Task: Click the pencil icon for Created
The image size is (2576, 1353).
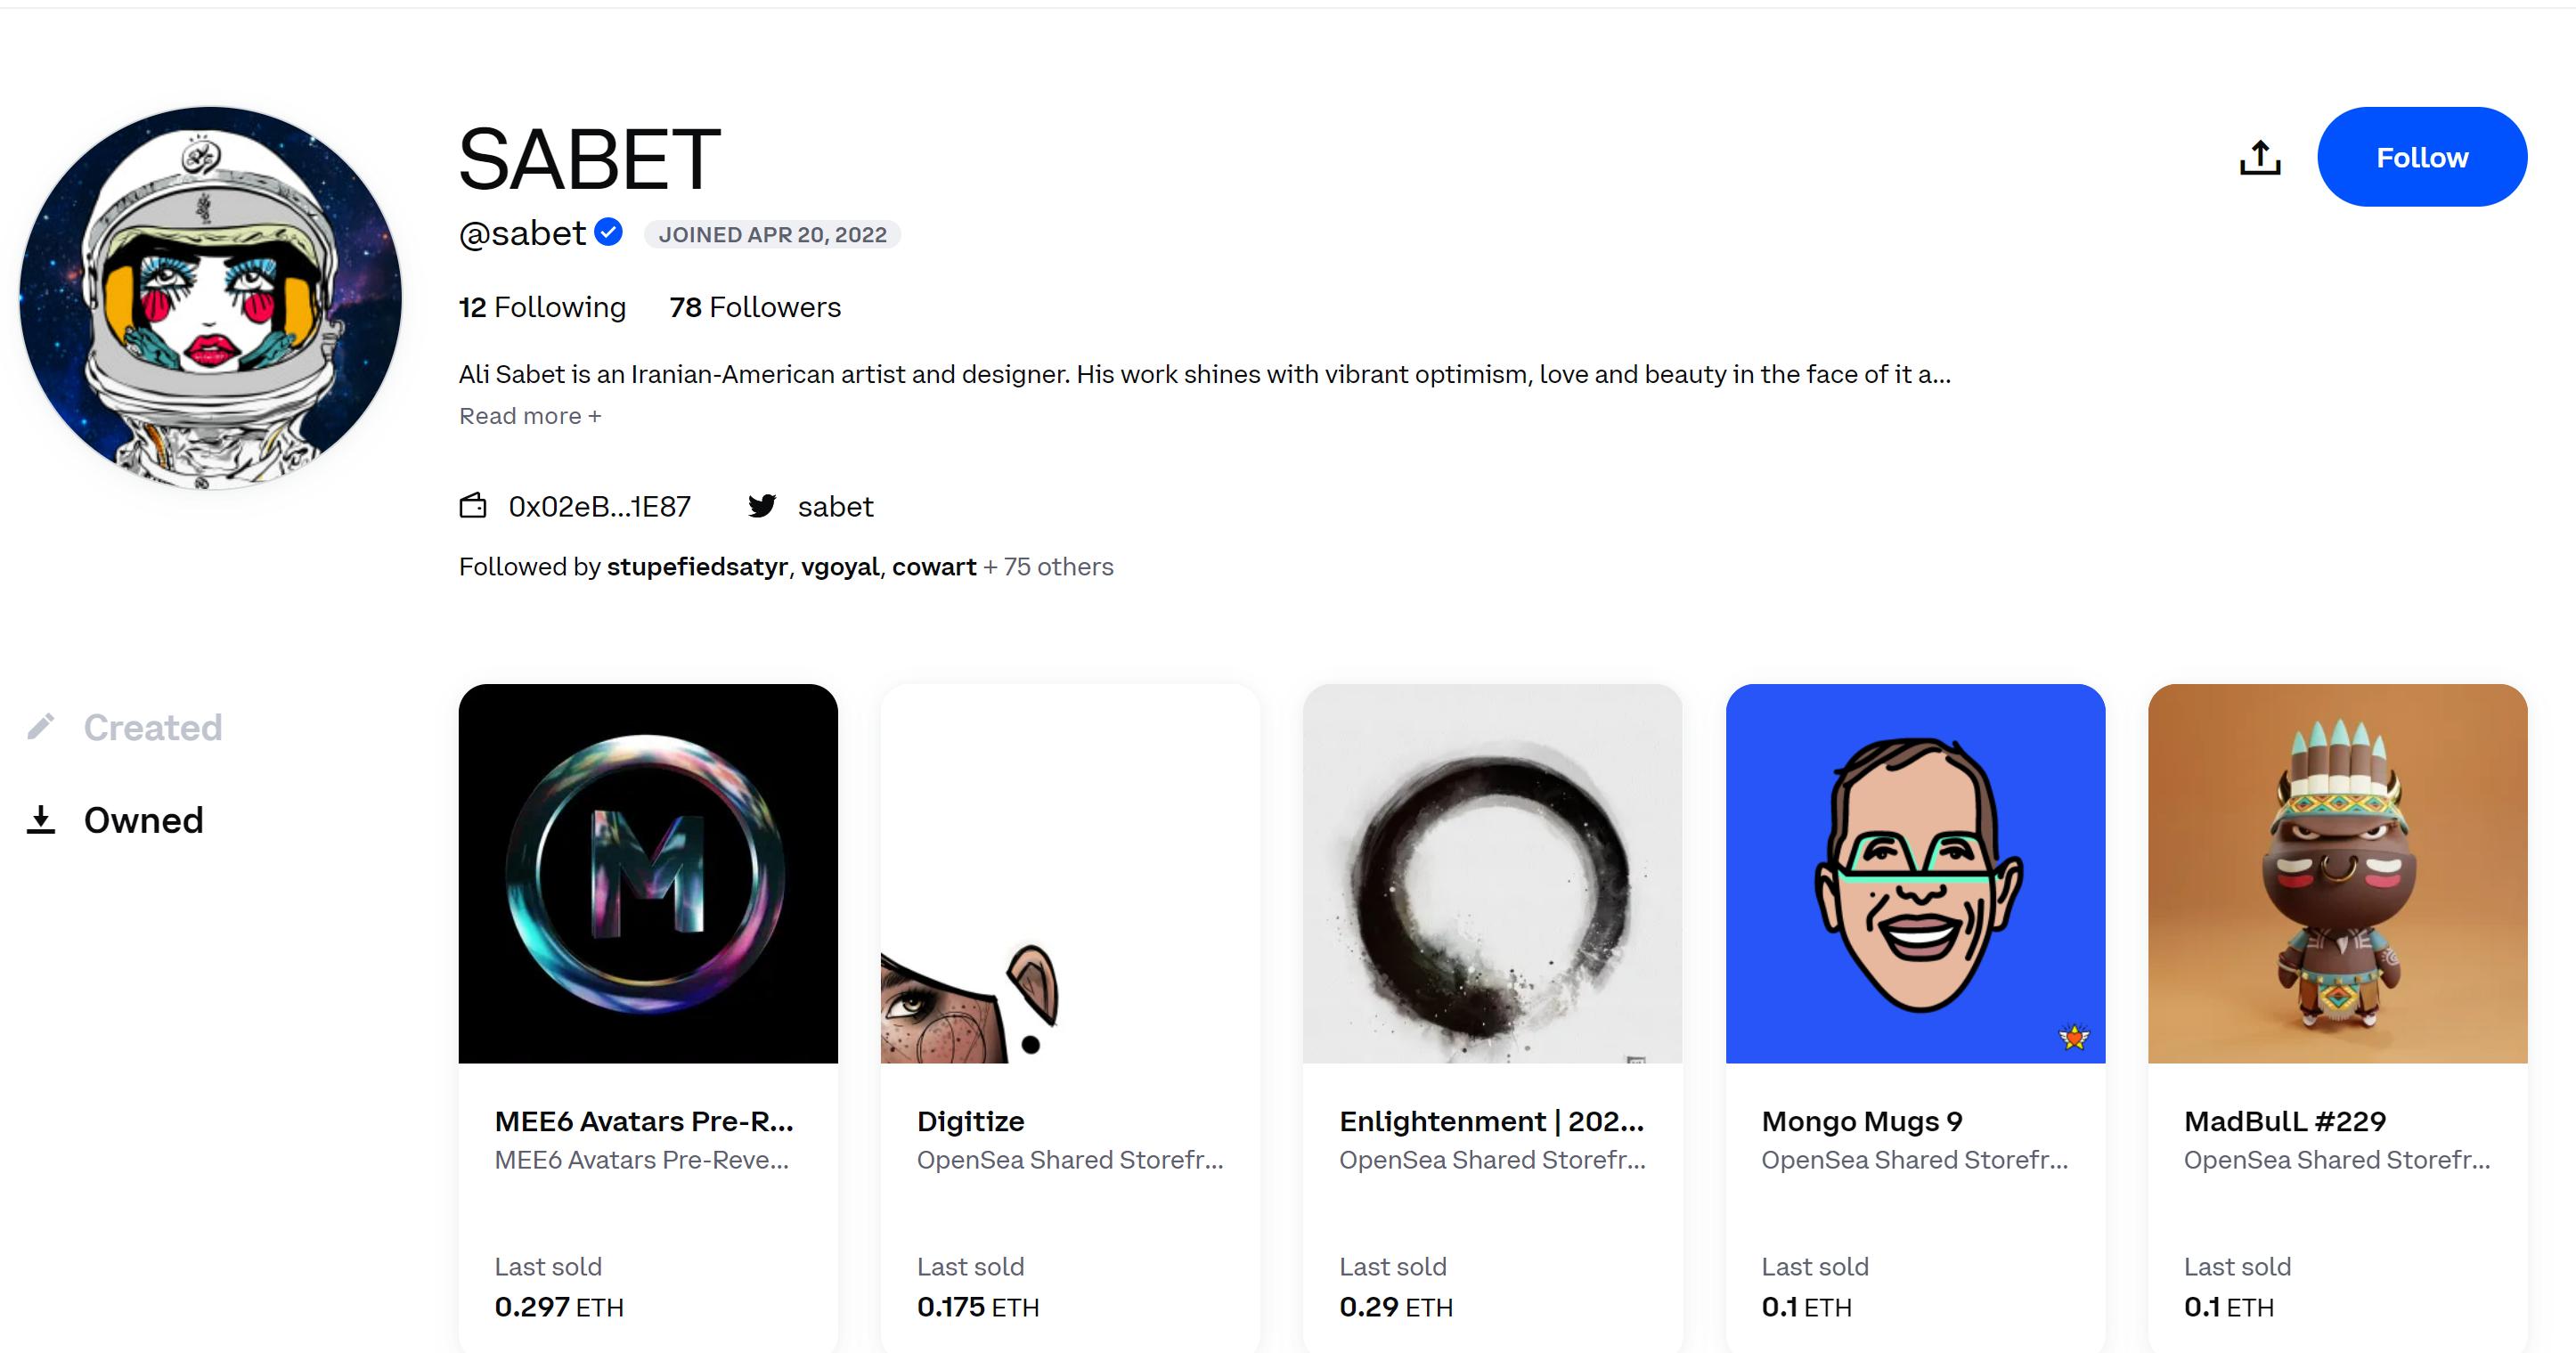Action: (x=40, y=727)
